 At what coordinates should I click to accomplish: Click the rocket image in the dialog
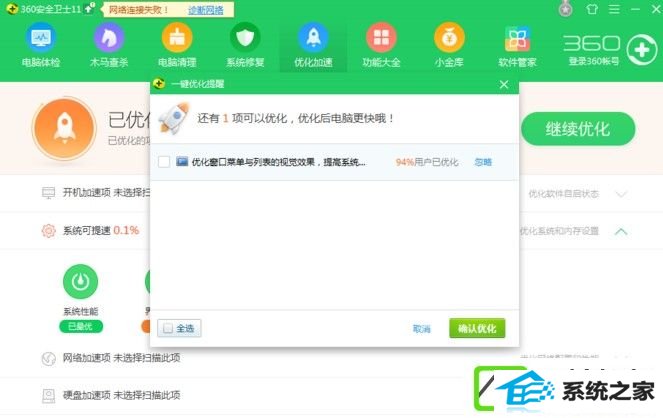(174, 118)
